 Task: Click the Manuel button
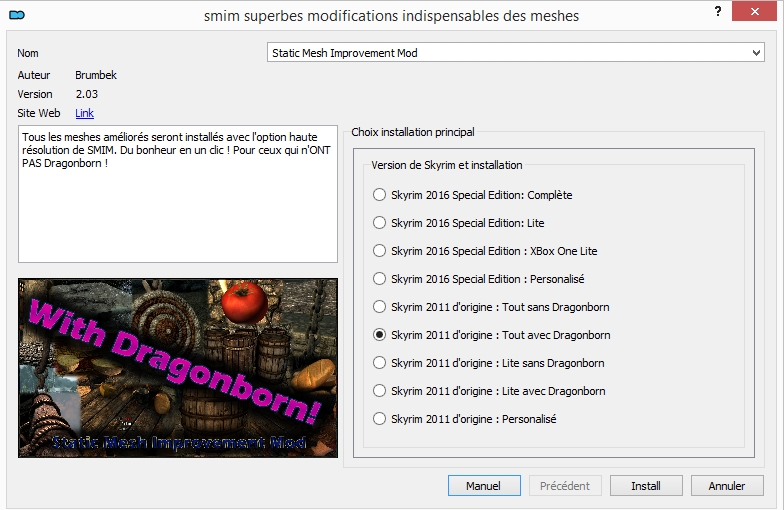pyautogui.click(x=484, y=486)
